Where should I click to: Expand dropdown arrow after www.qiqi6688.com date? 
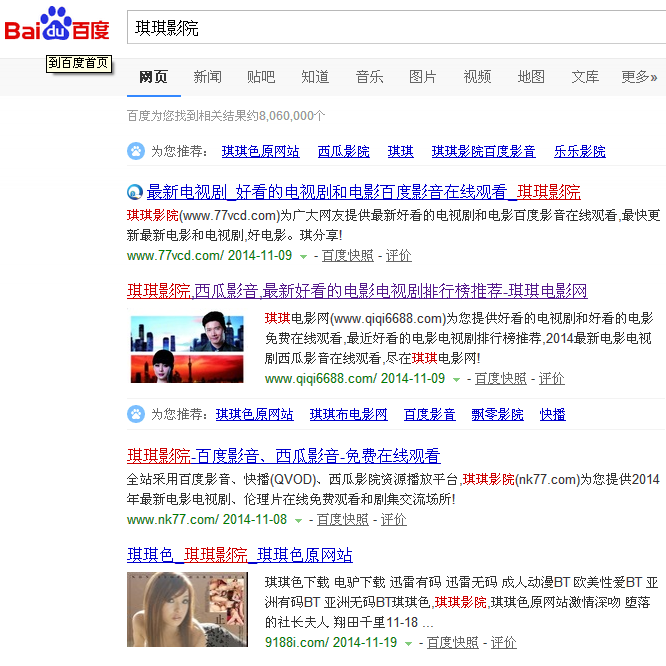click(x=456, y=380)
